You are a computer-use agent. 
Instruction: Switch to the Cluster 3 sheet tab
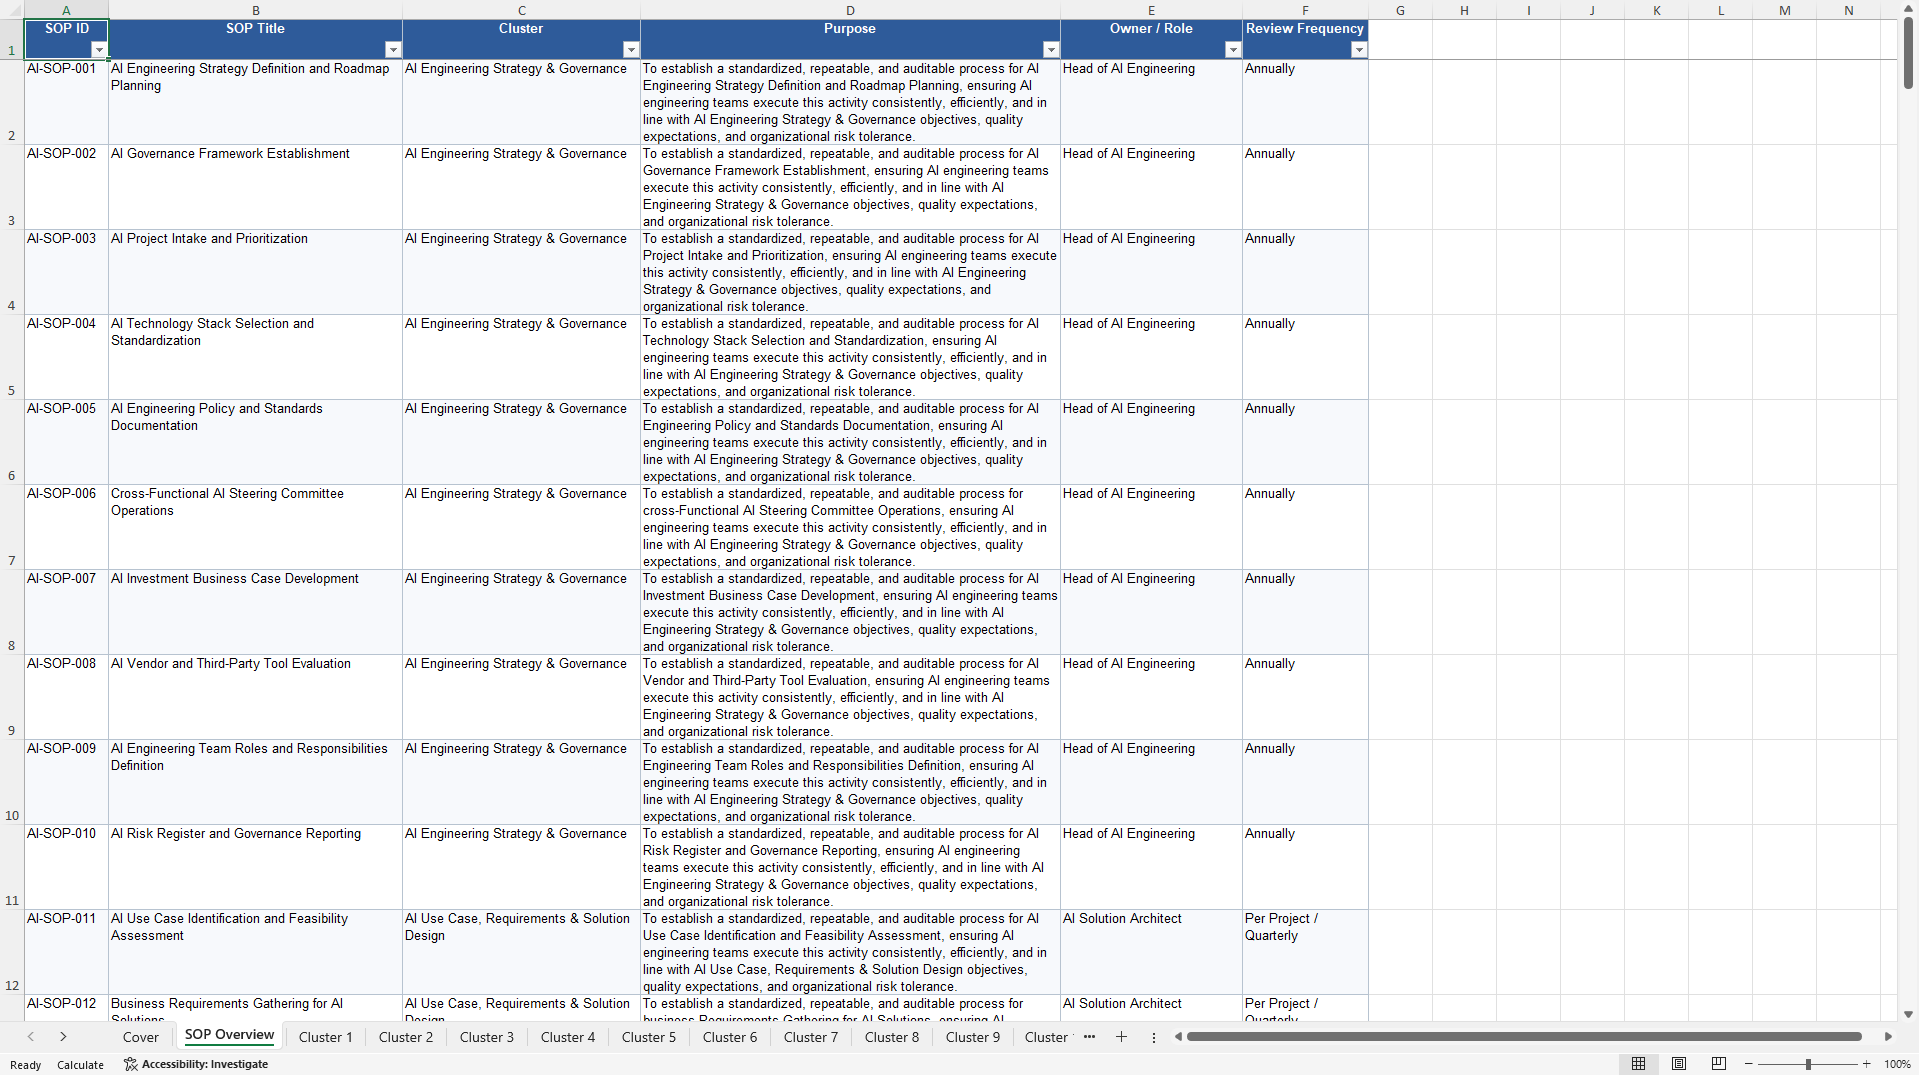(x=487, y=1037)
